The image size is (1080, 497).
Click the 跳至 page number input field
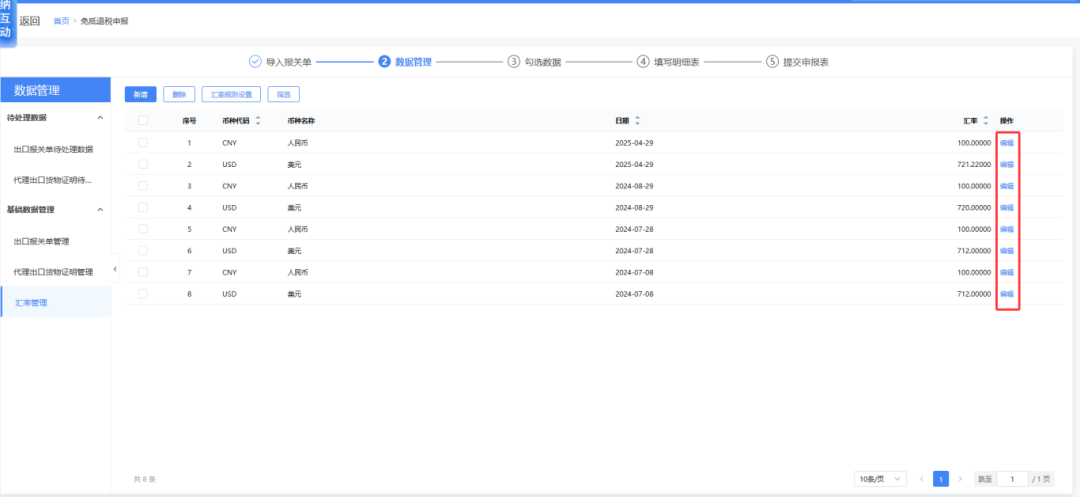coord(1011,478)
